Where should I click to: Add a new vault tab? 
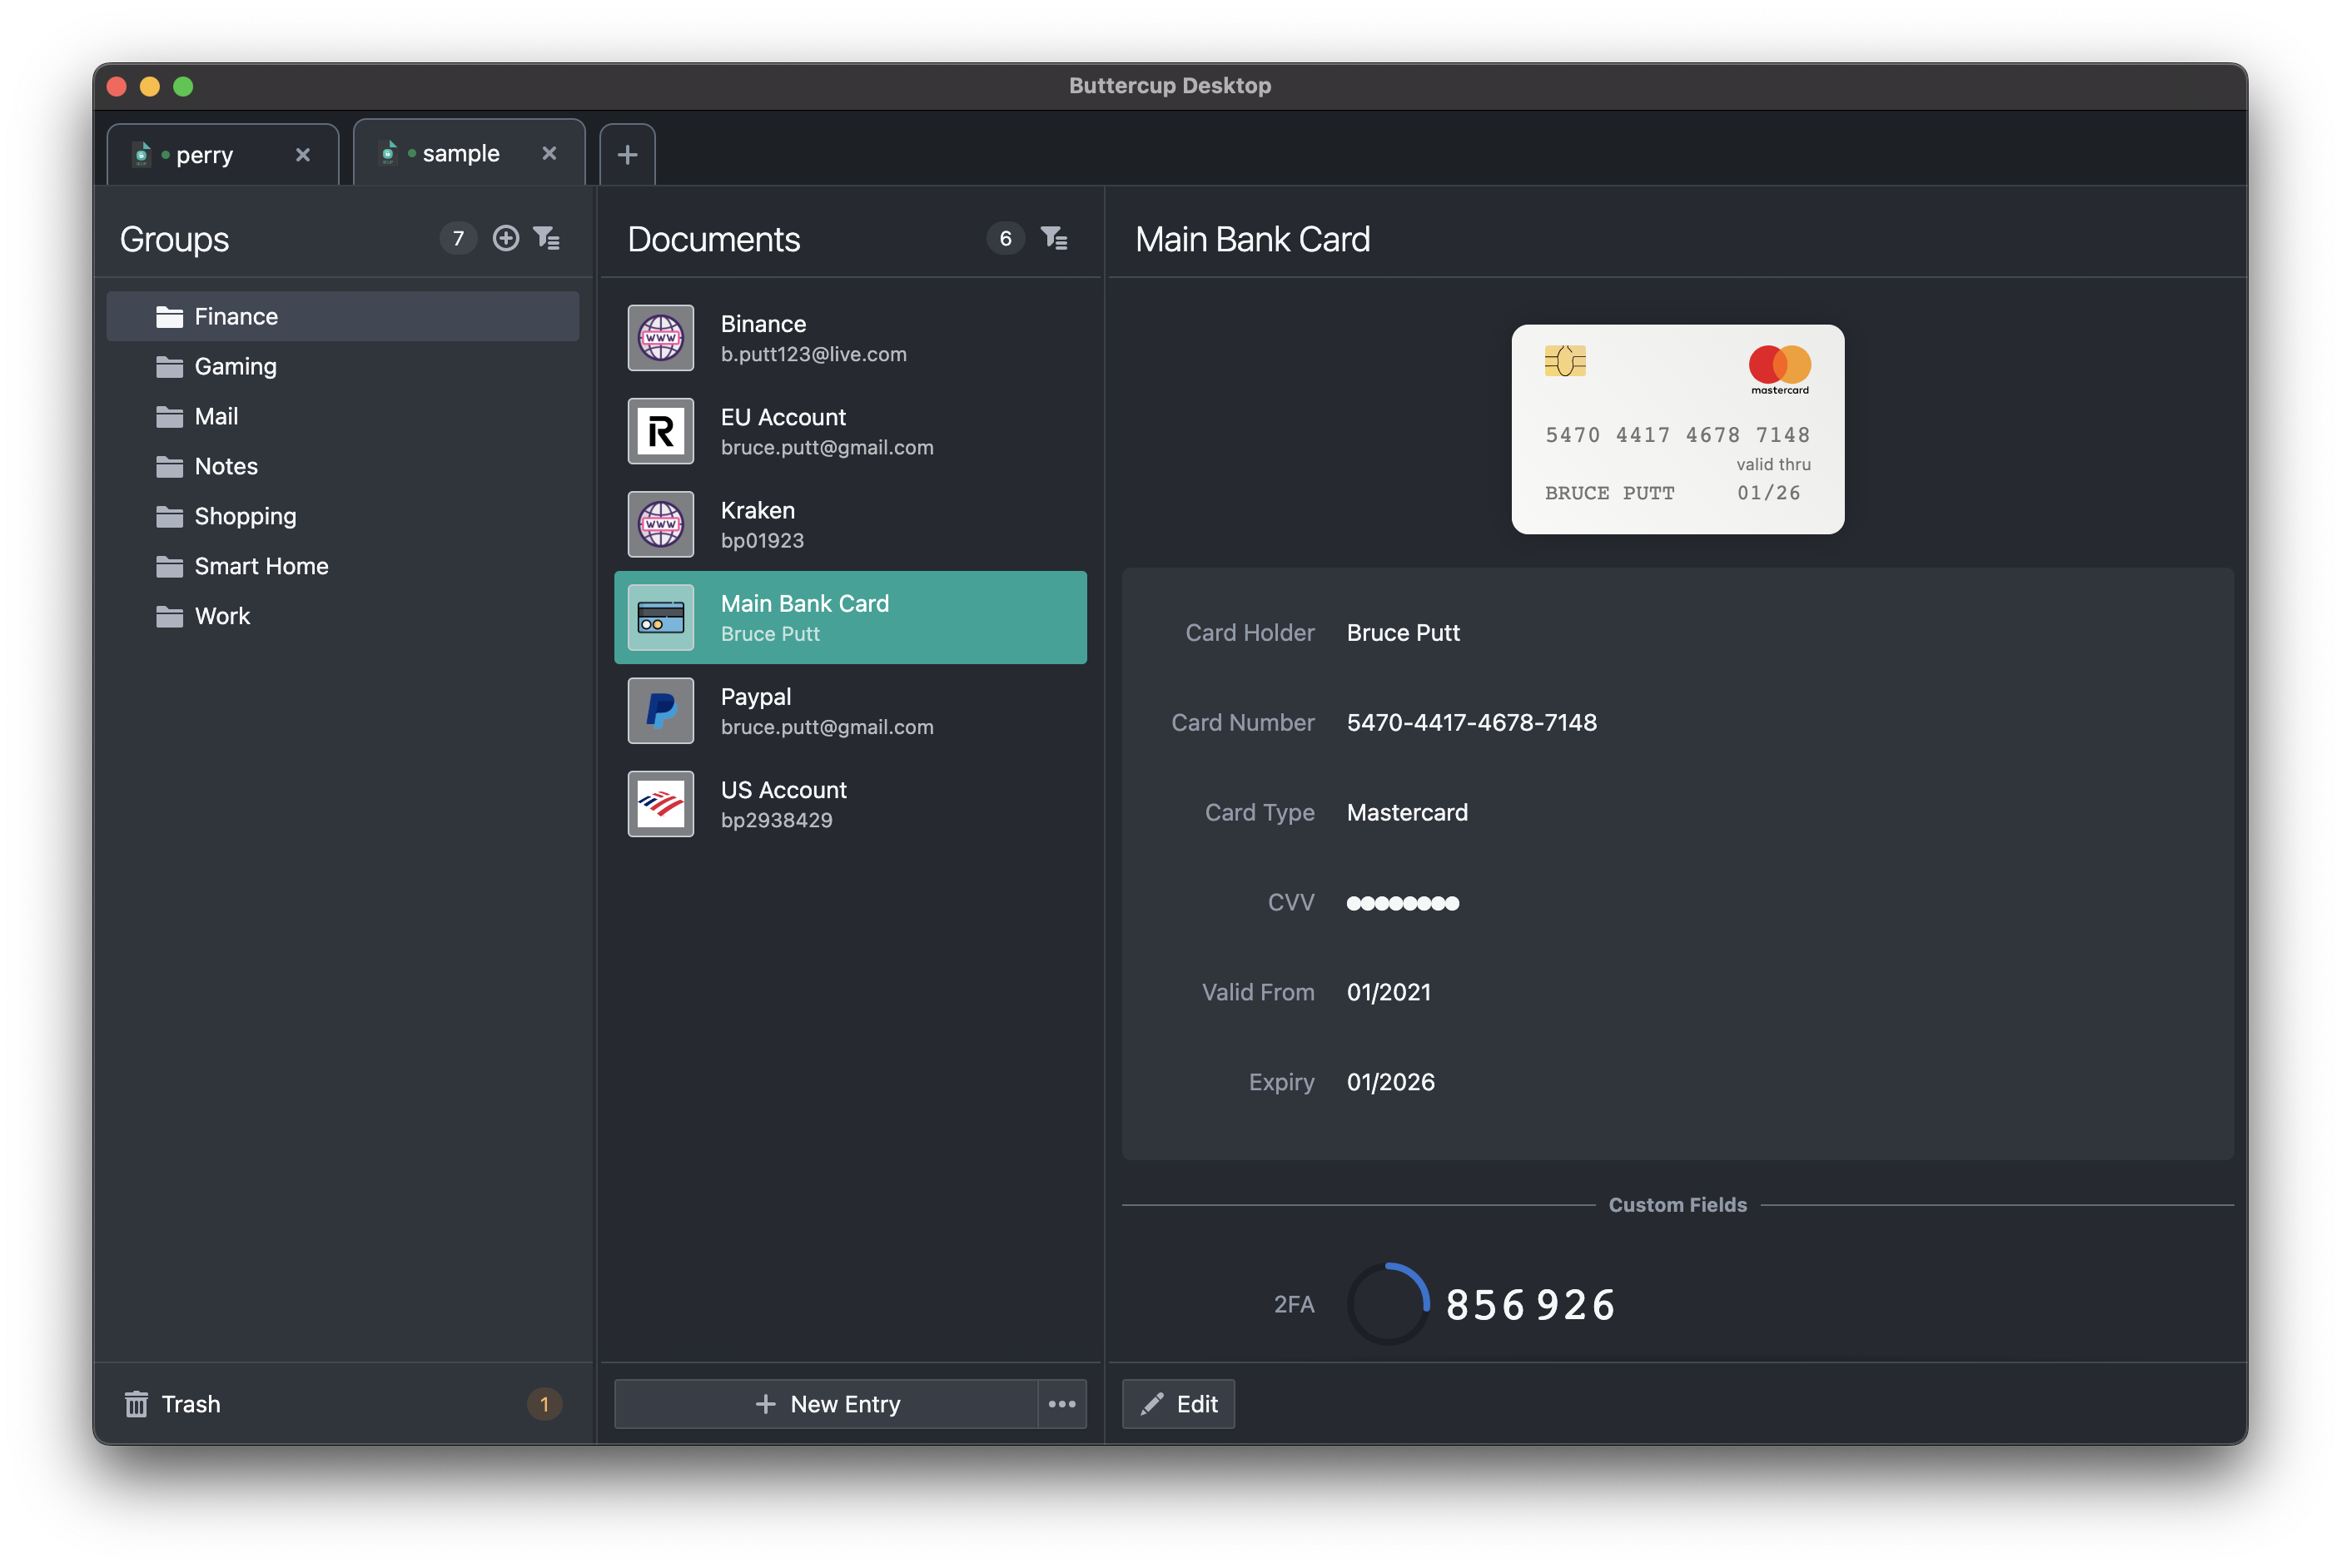point(627,155)
